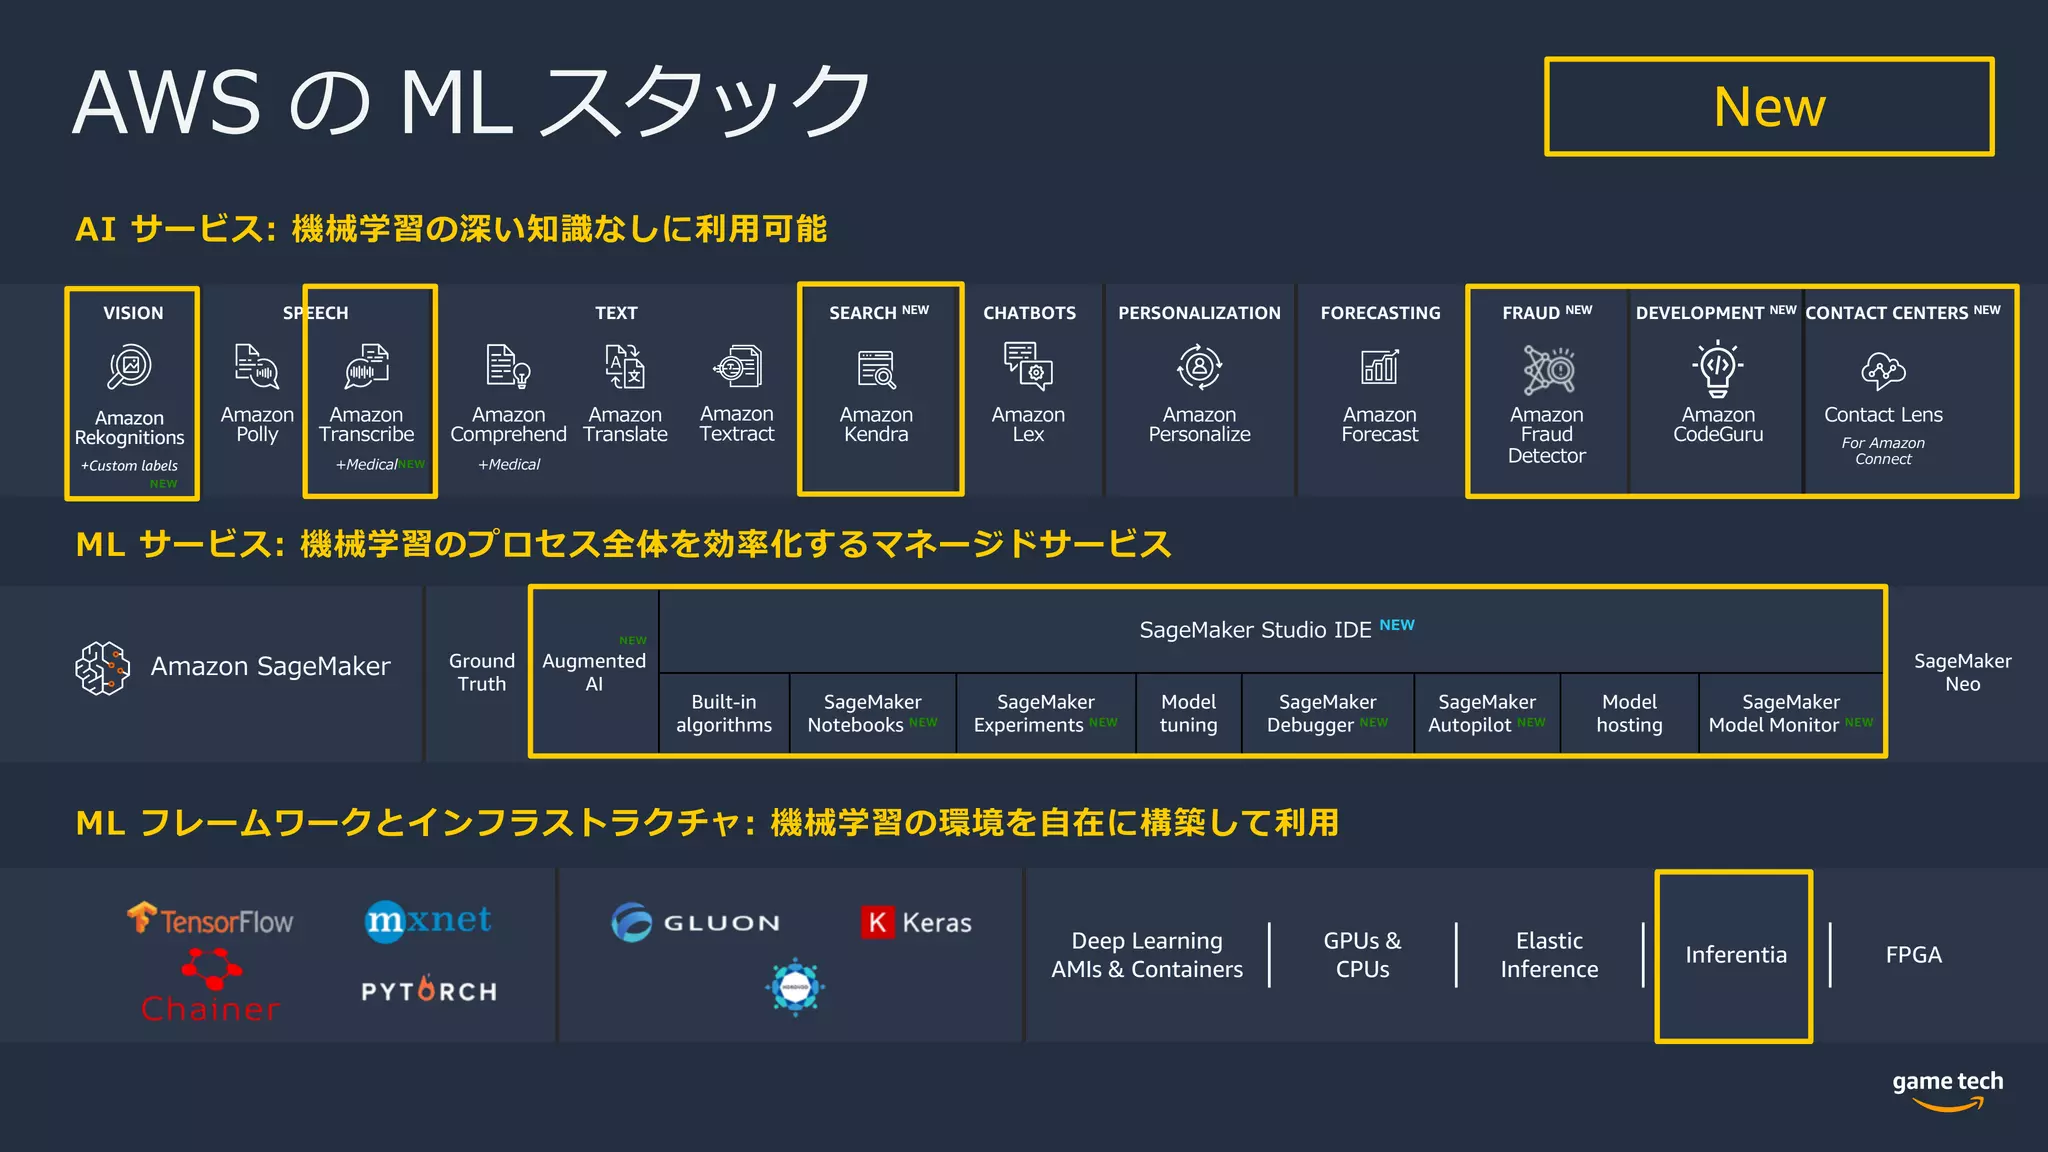Click the Amazon Lex chatbot icon

(1028, 365)
